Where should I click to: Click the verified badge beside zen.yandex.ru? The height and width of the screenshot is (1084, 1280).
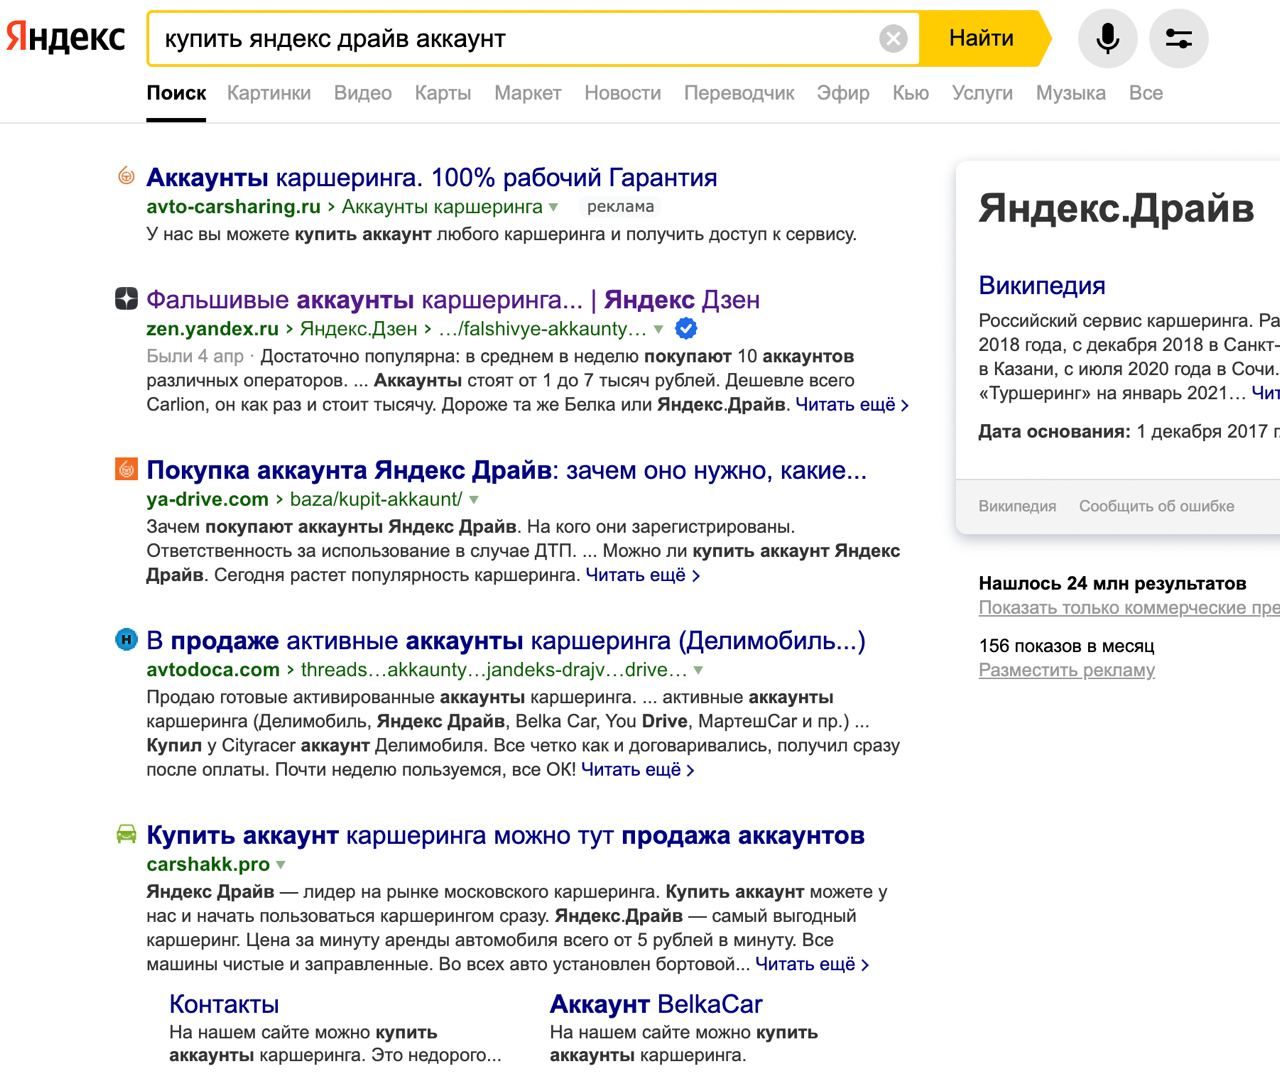[x=686, y=328]
